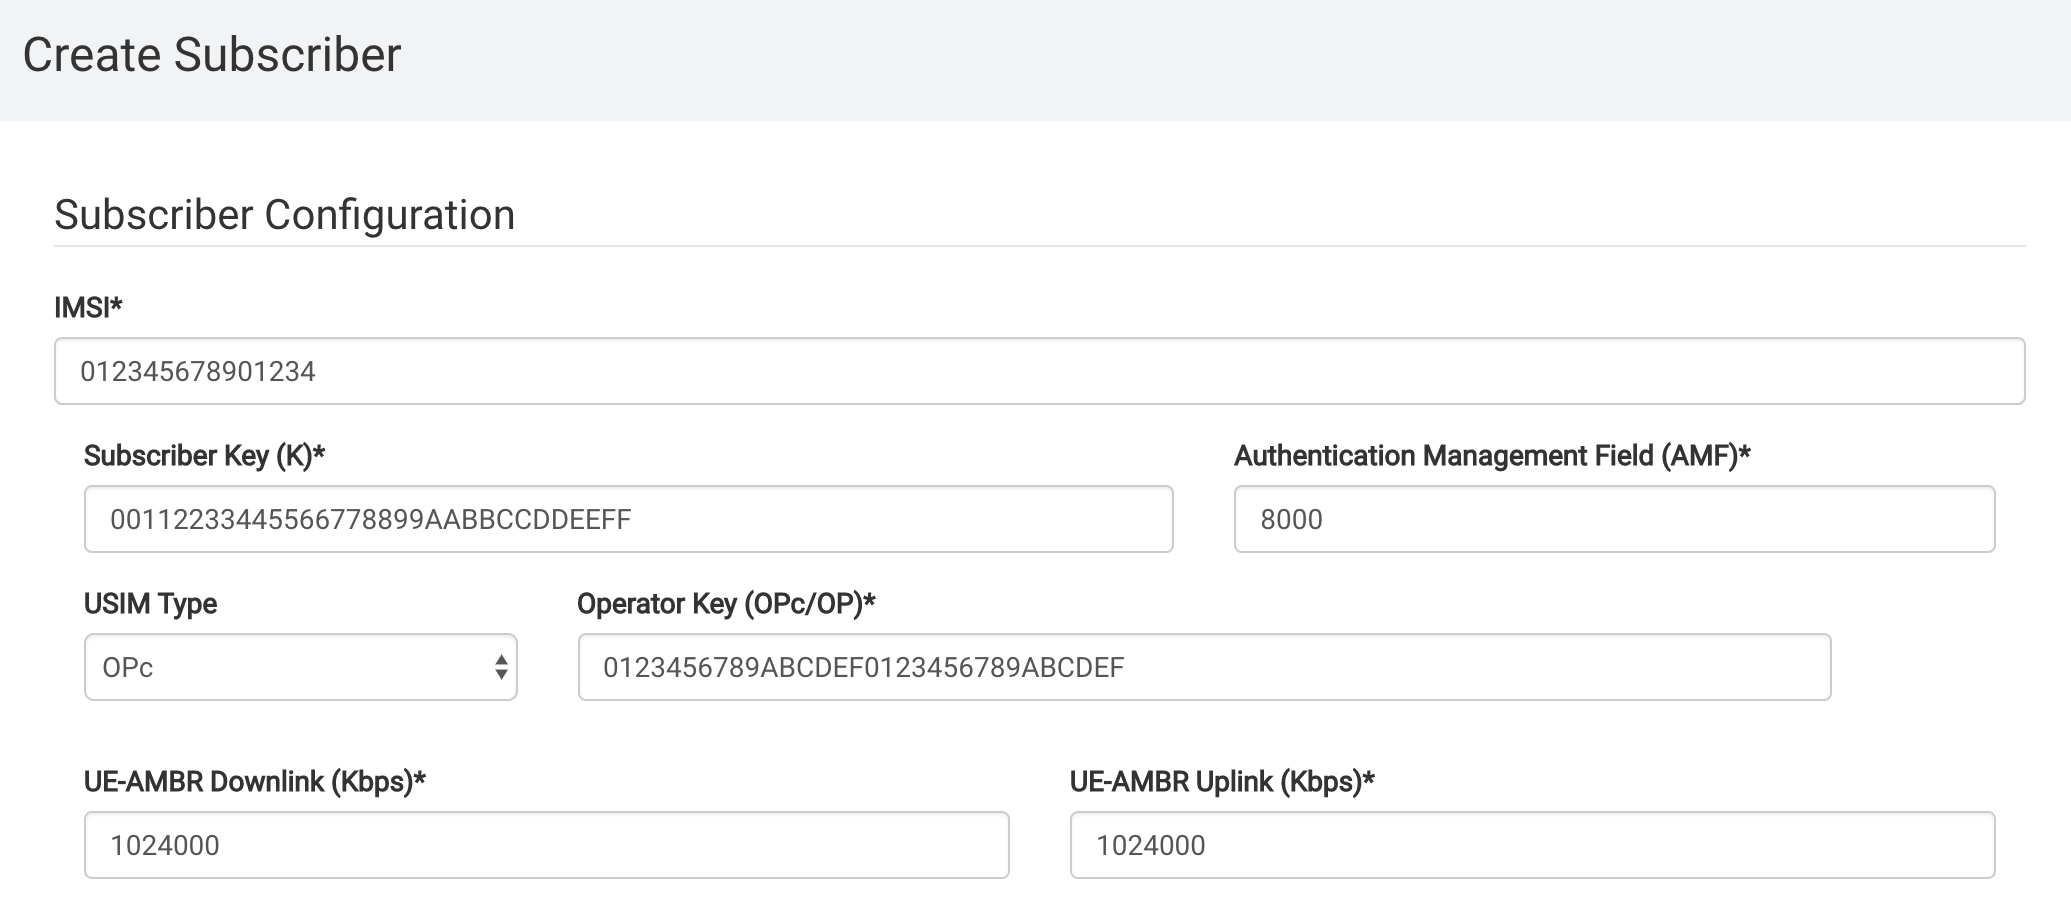Click the UE-AMBR Downlink (Kbps)* label
Viewport: 2071px width, 910px height.
point(255,782)
